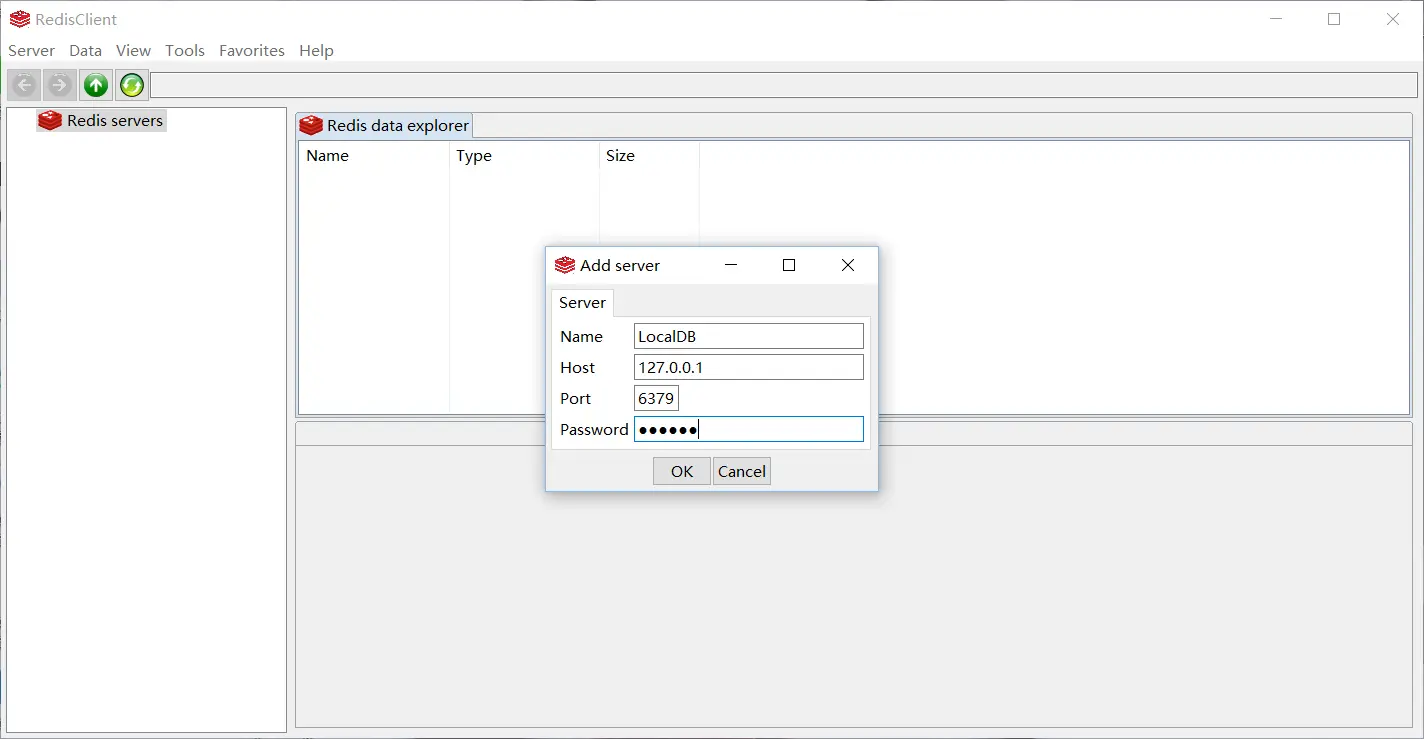Viewport: 1424px width, 739px height.
Task: Sort by the Name column header
Action: [x=374, y=155]
